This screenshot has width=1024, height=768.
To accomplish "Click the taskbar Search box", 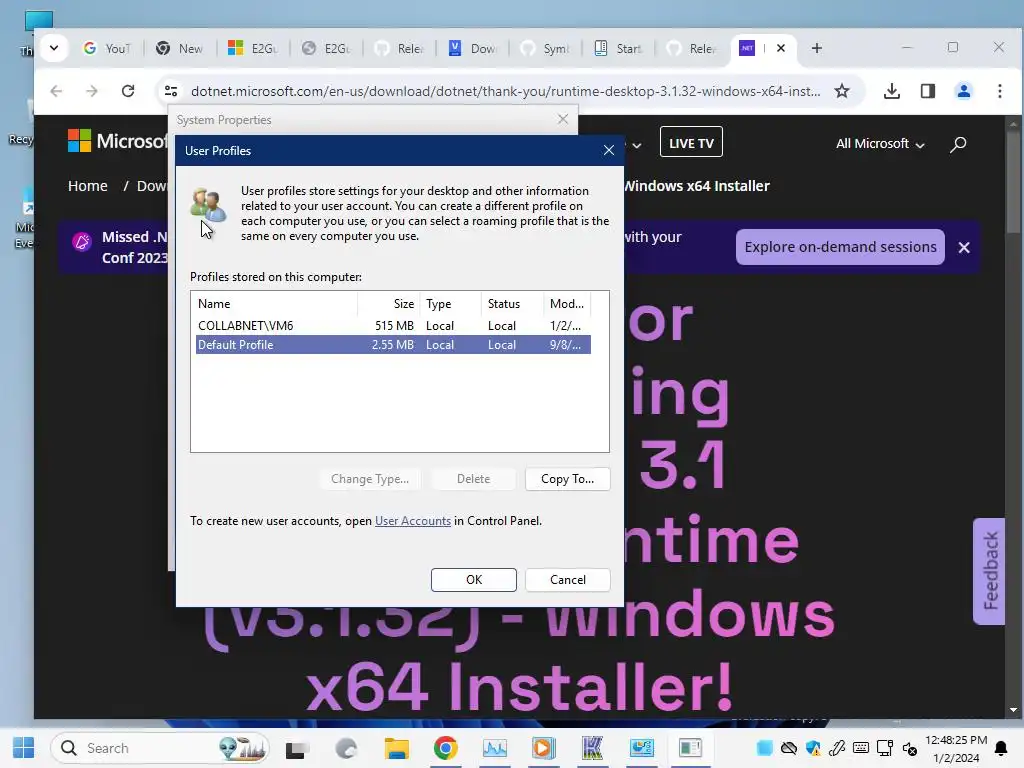I will tap(160, 748).
